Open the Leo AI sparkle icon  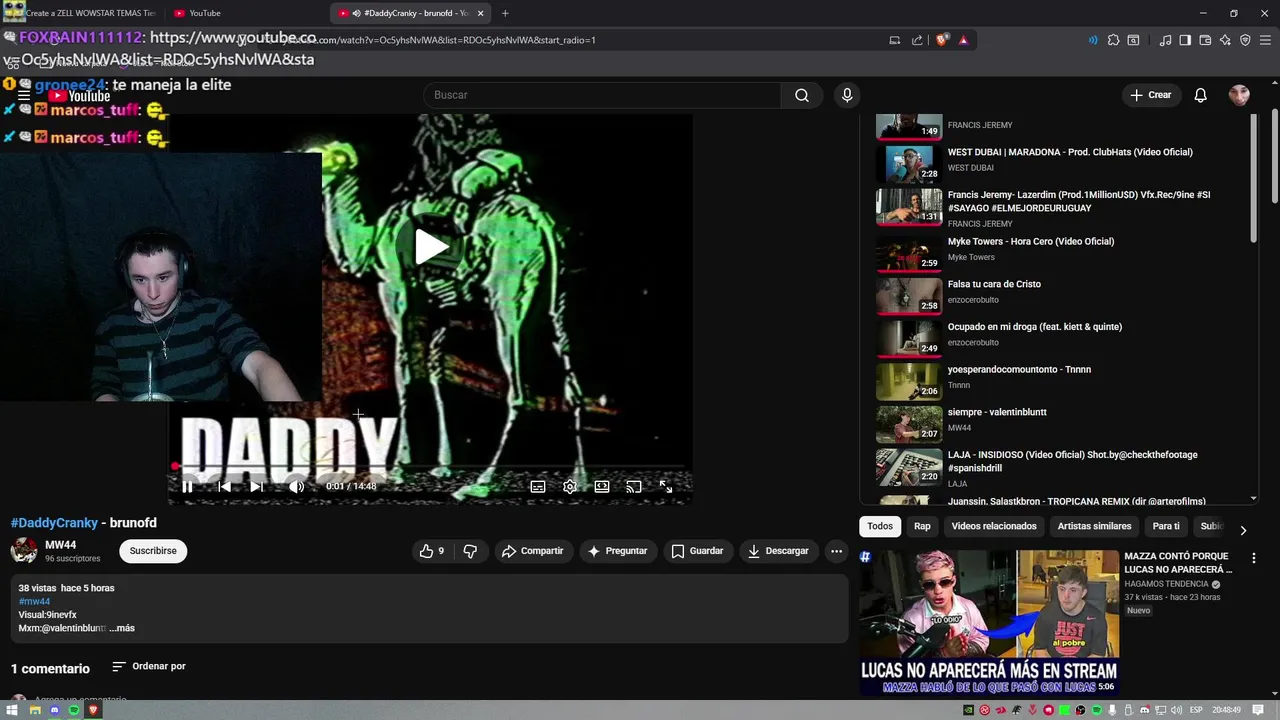point(1225,40)
